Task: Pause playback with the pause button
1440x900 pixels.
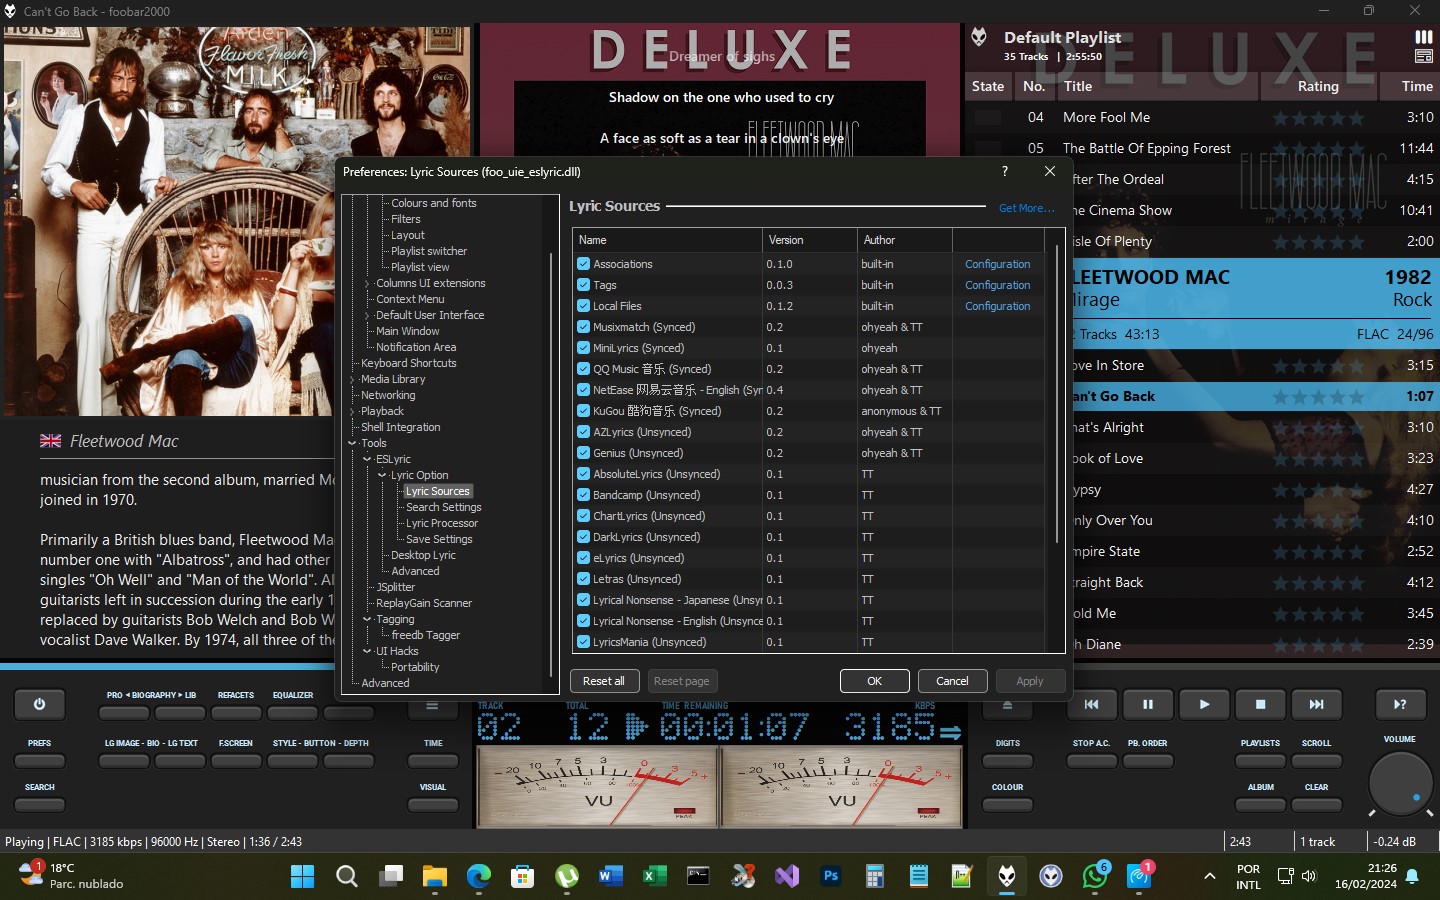Action: click(x=1147, y=704)
